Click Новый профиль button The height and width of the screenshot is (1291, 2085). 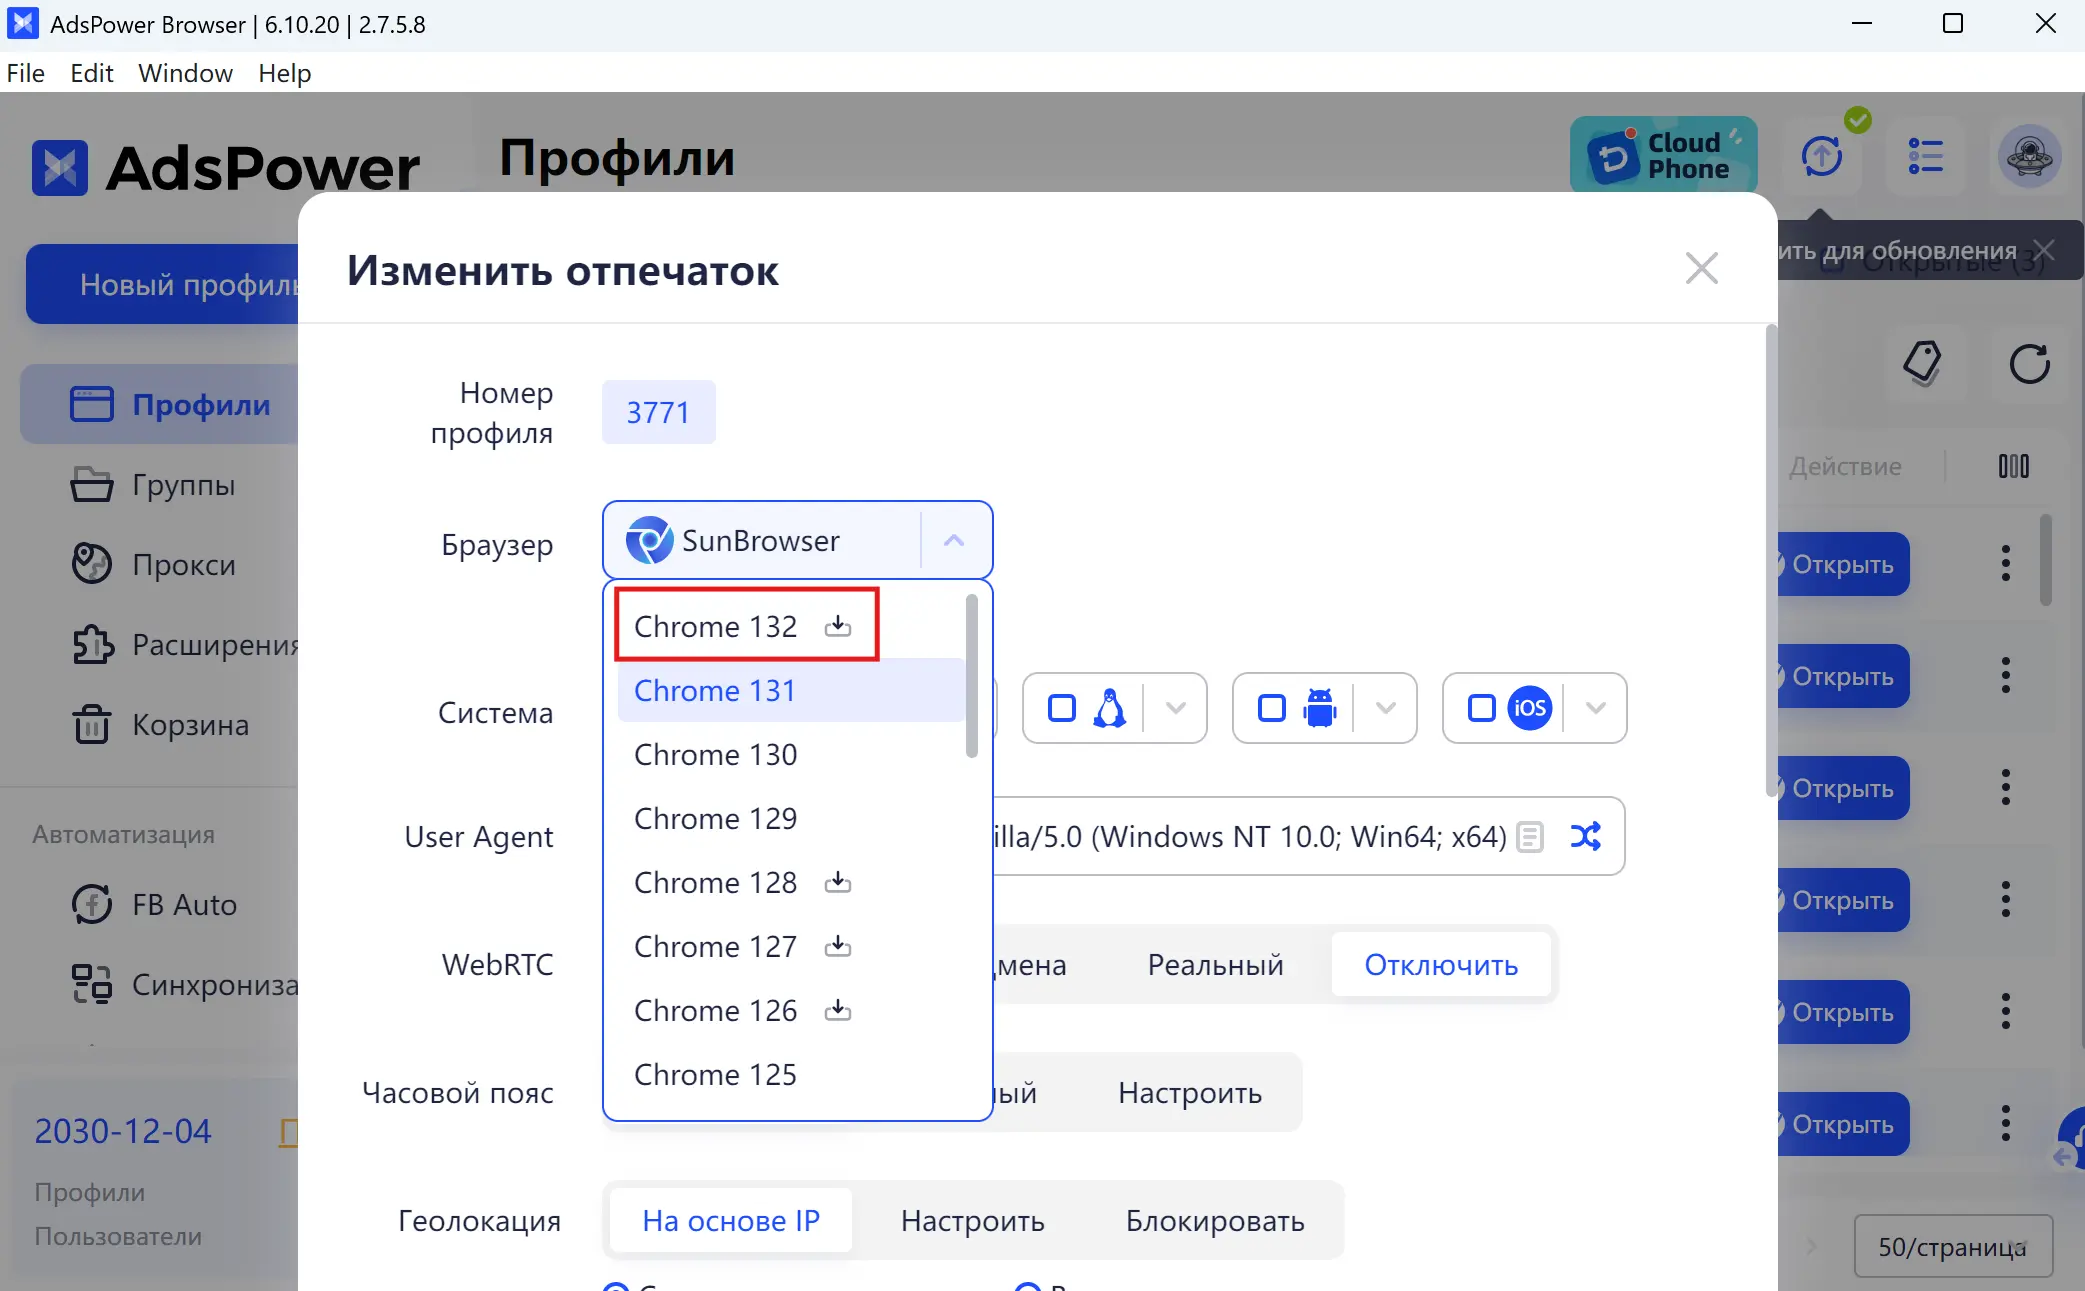coord(162,284)
